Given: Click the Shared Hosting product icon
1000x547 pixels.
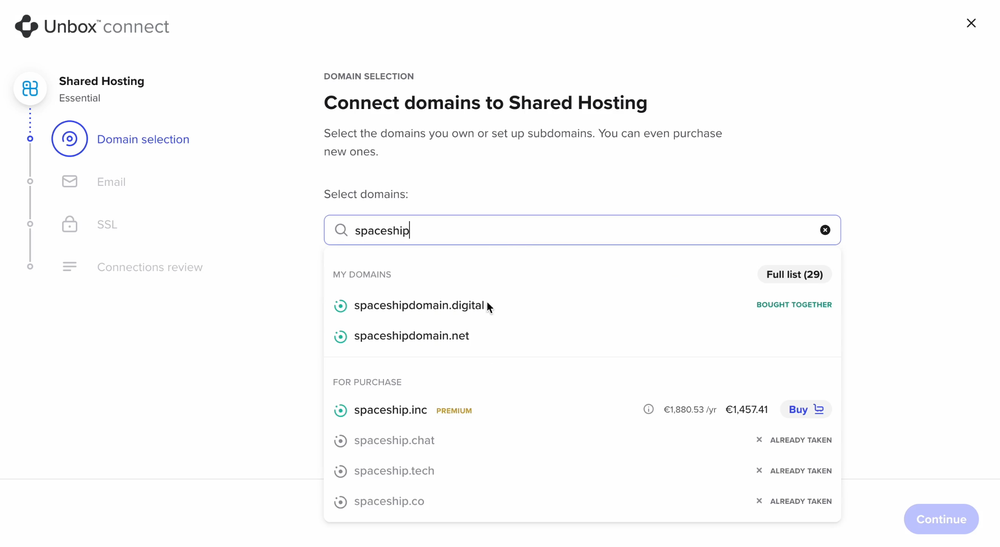Looking at the screenshot, I should (x=30, y=89).
